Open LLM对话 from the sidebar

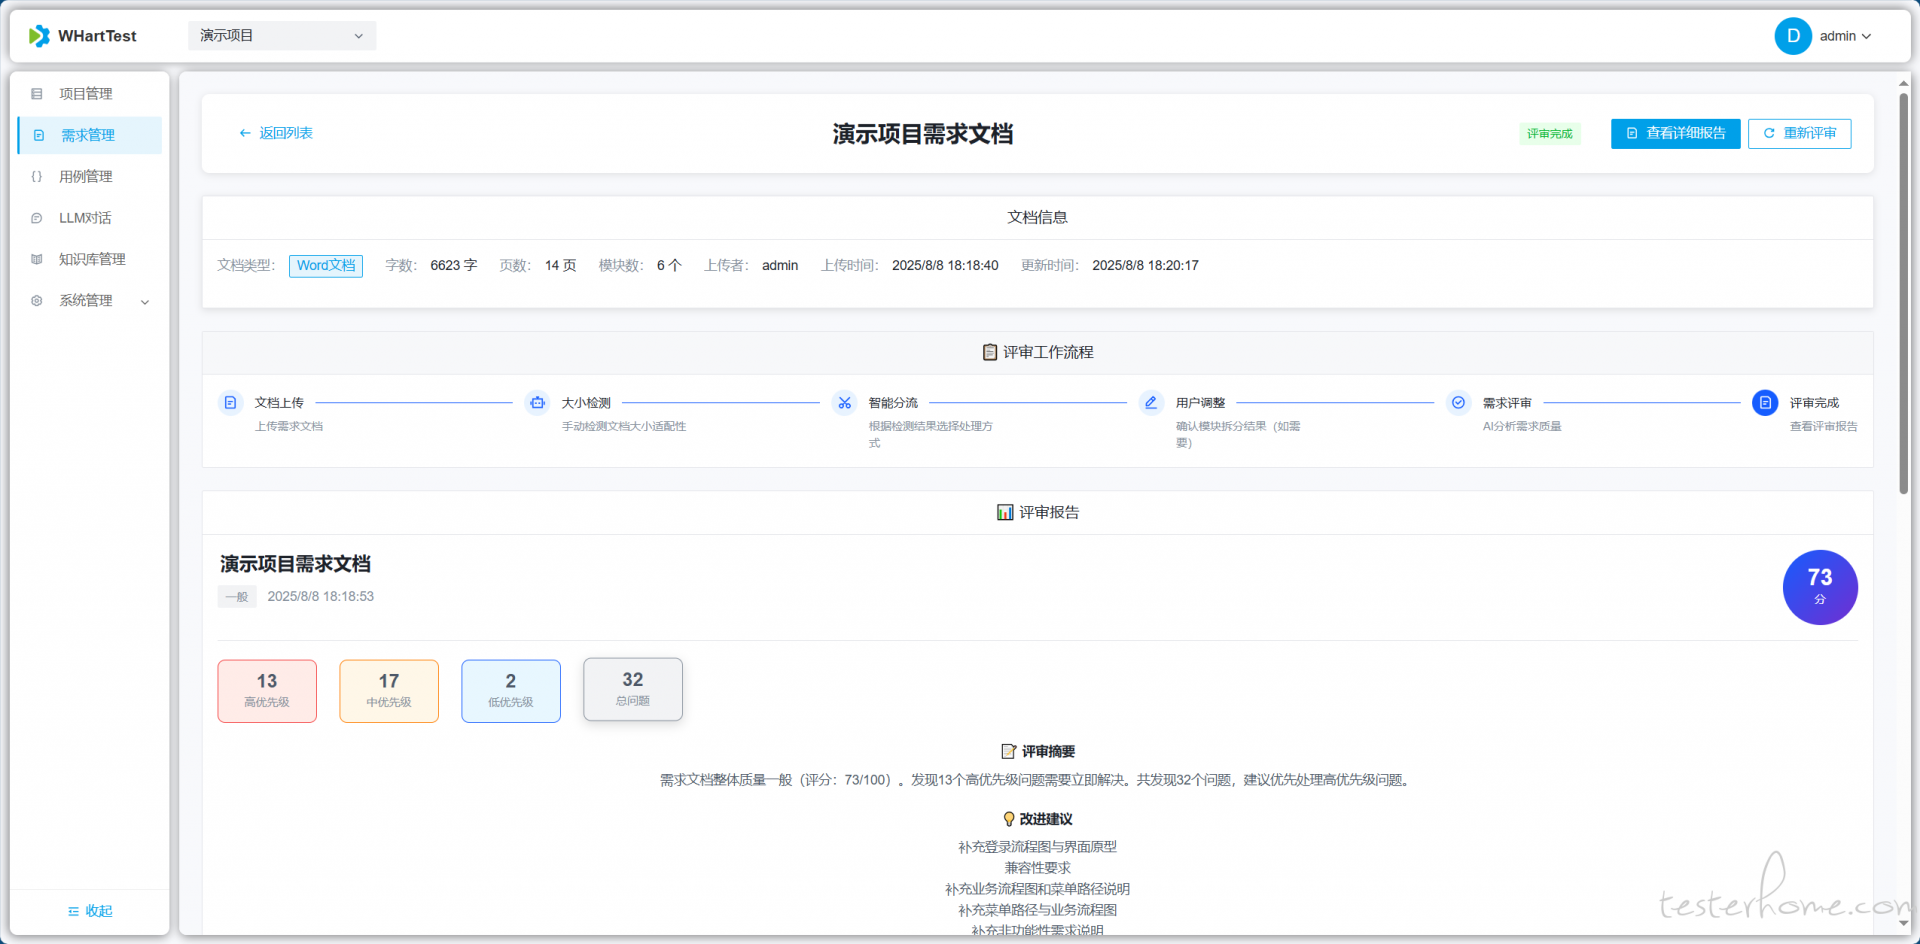coord(85,218)
